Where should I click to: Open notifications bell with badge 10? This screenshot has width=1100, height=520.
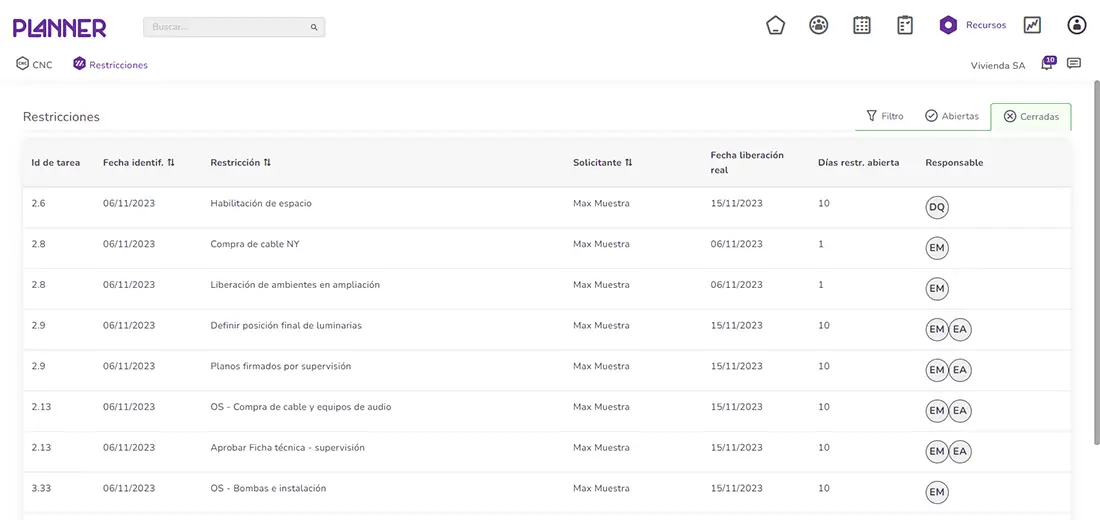[1047, 64]
